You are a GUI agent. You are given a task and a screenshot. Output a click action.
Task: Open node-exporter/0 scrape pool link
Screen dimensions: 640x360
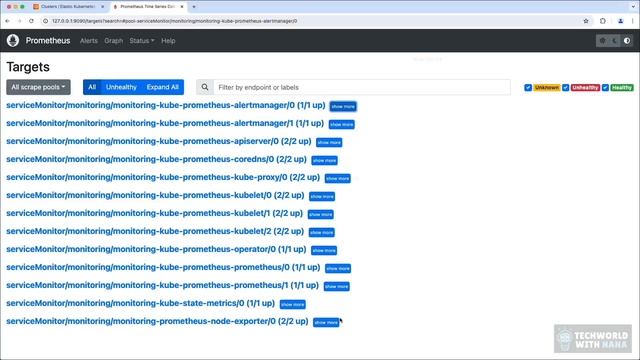tap(157, 321)
